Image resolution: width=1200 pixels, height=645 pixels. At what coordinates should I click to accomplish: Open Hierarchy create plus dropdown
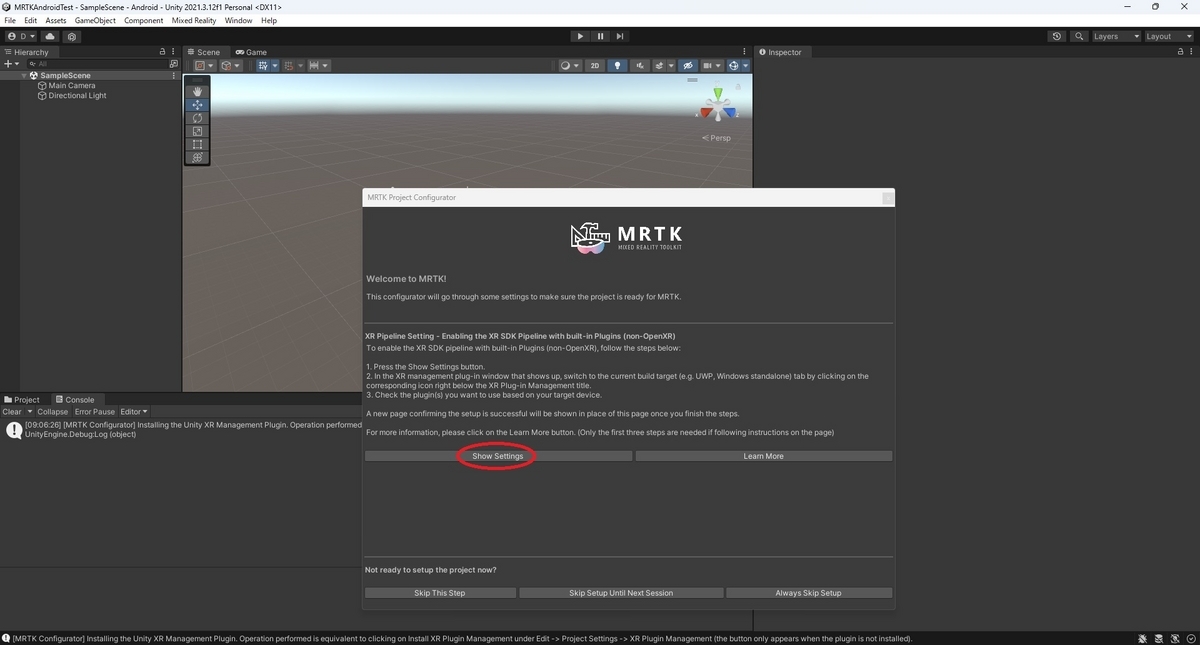[11, 63]
